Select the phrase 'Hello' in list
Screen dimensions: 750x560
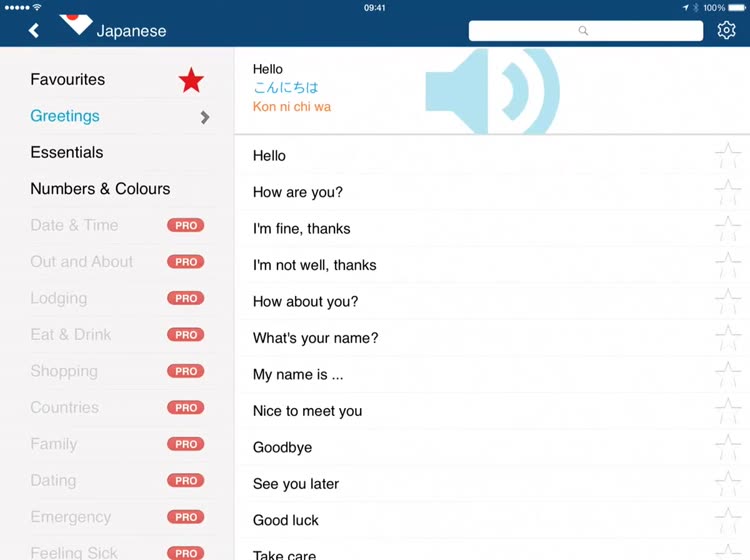click(492, 156)
